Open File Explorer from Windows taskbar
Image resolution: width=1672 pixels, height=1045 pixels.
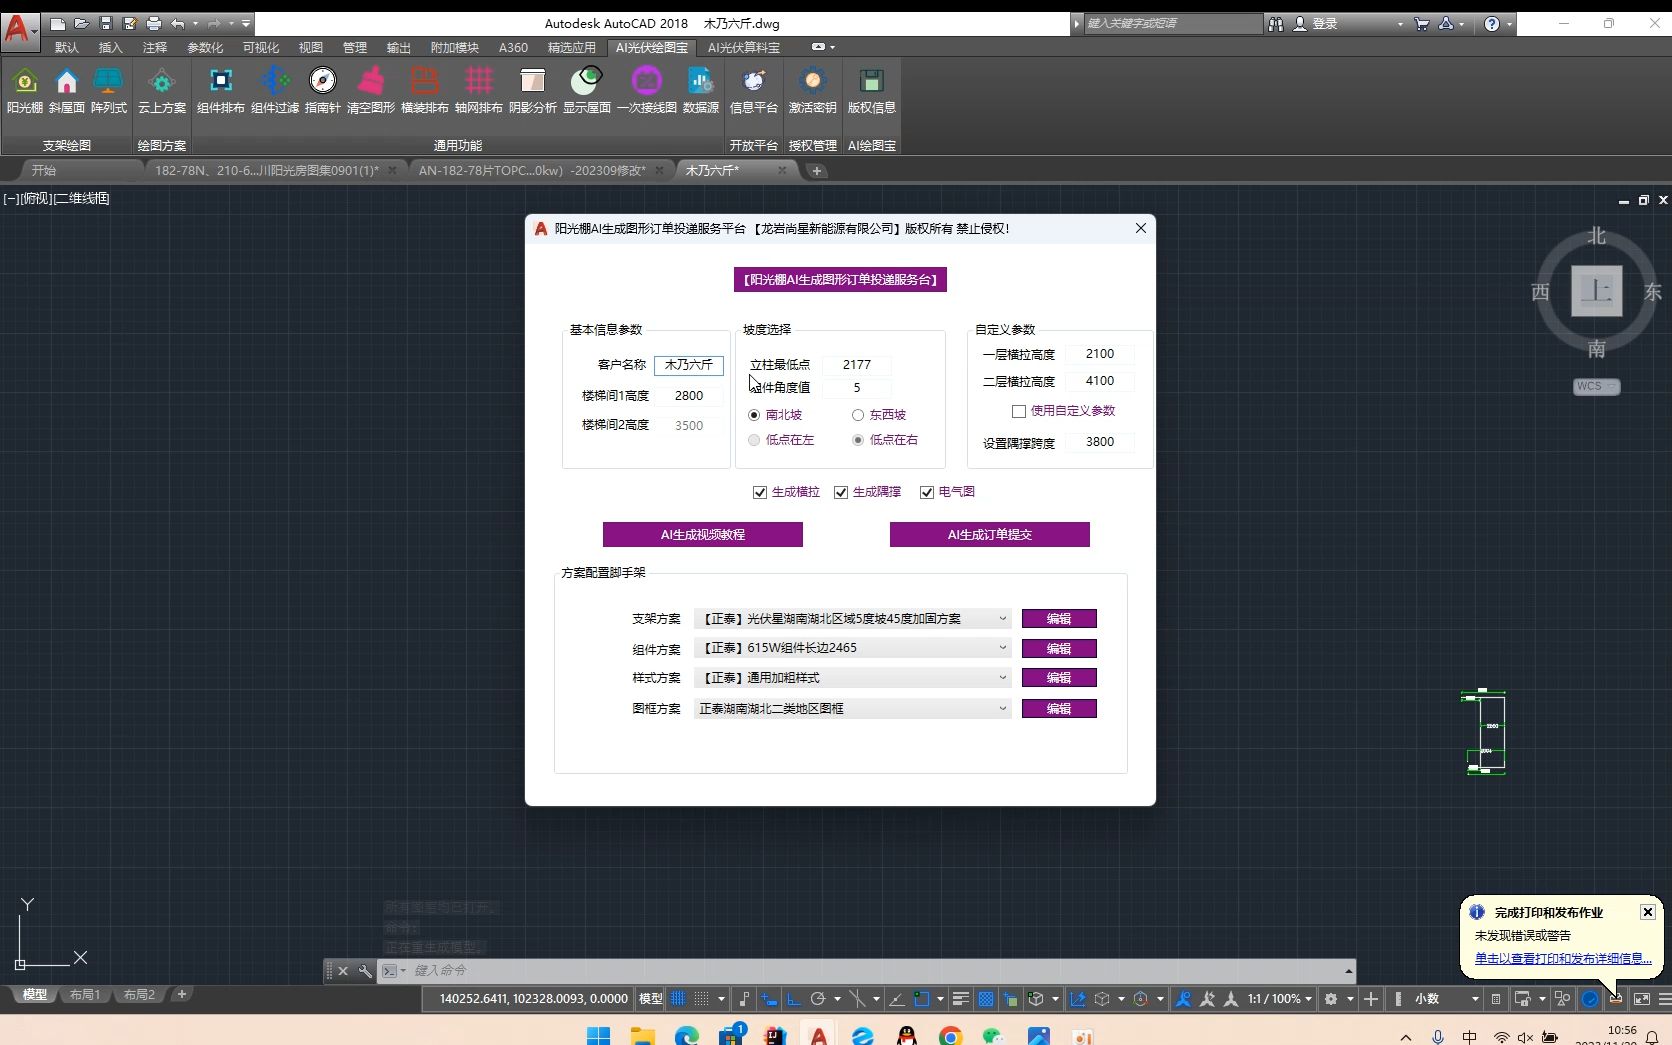click(642, 1036)
